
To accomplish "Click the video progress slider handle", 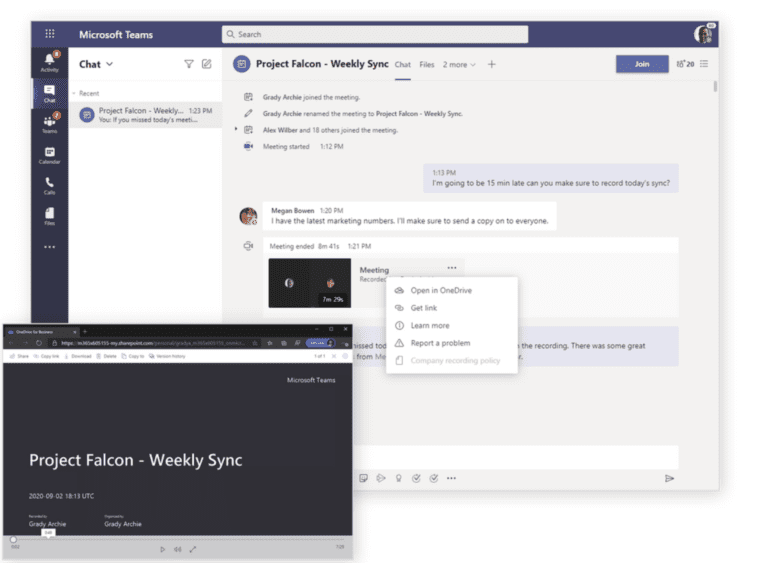I will [x=13, y=539].
